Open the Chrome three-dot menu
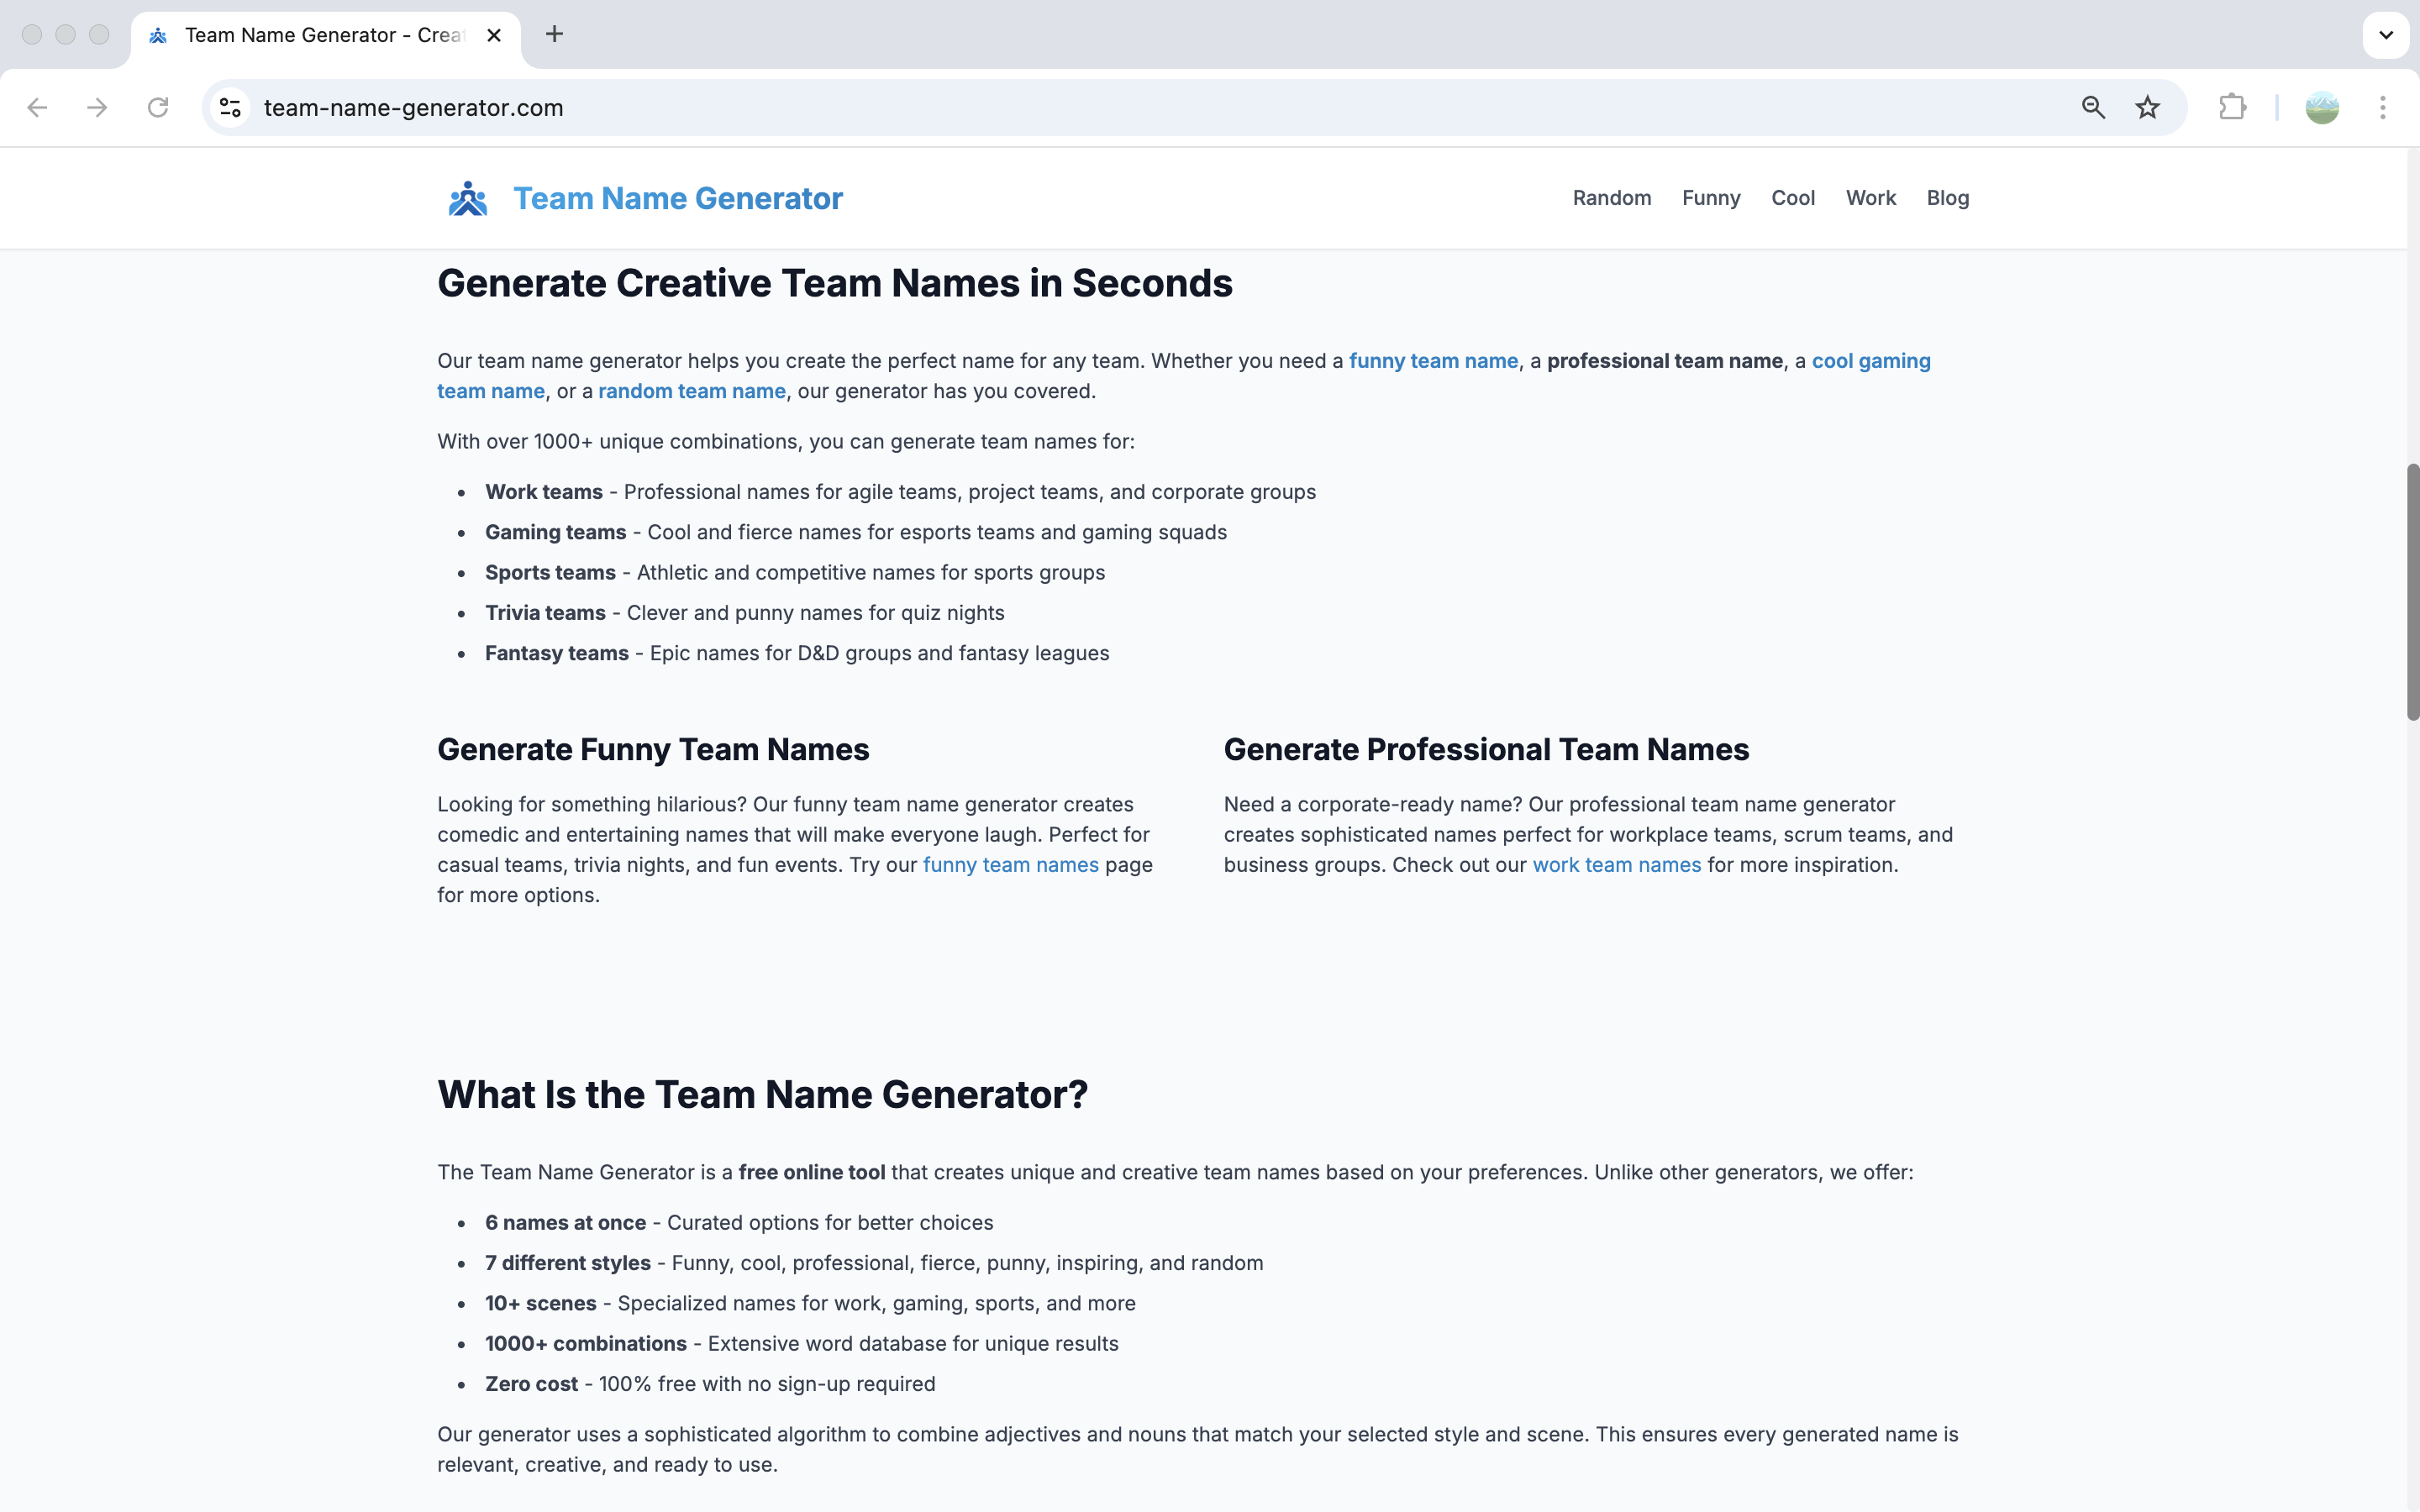The height and width of the screenshot is (1512, 2420). click(2384, 107)
